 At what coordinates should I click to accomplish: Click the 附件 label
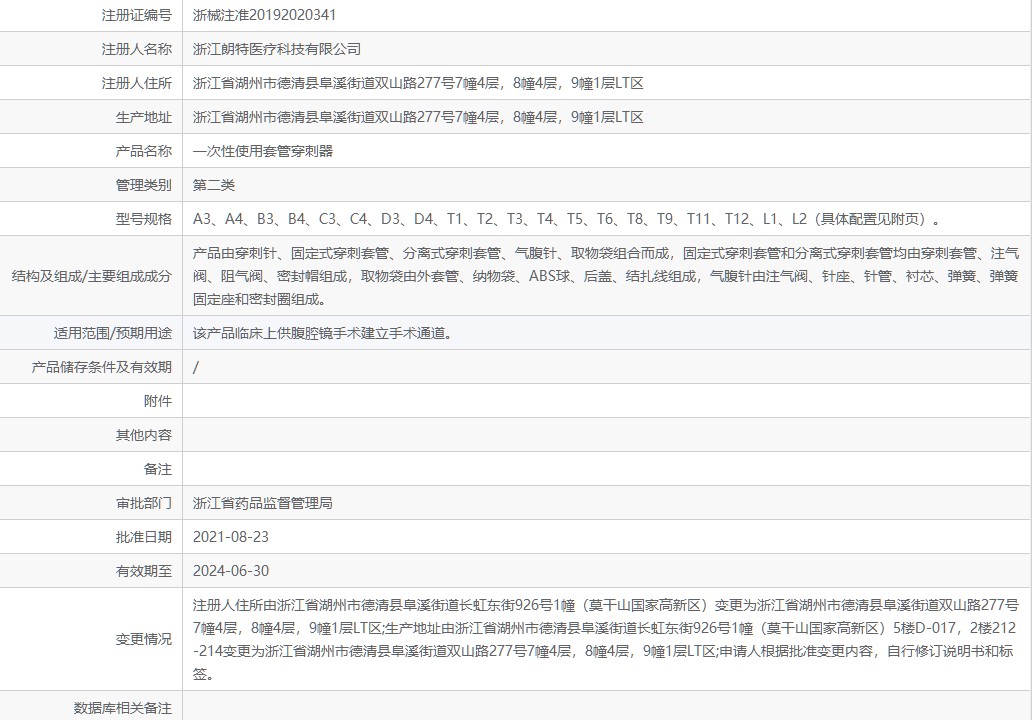[x=157, y=401]
